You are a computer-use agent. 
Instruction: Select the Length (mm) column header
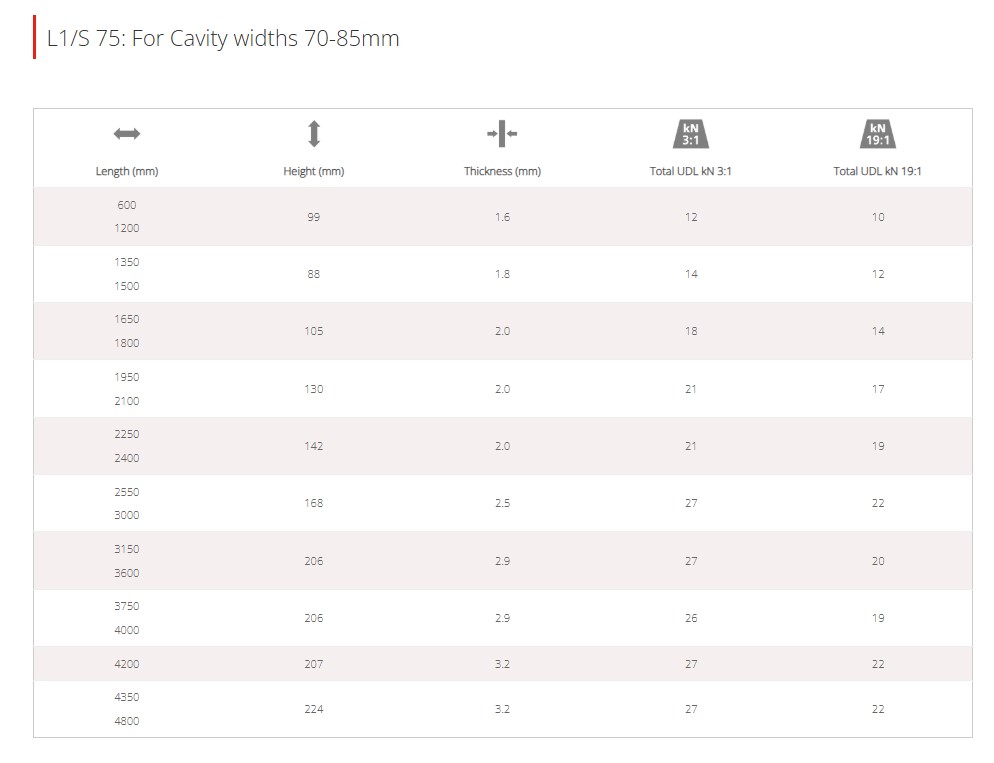click(x=127, y=171)
